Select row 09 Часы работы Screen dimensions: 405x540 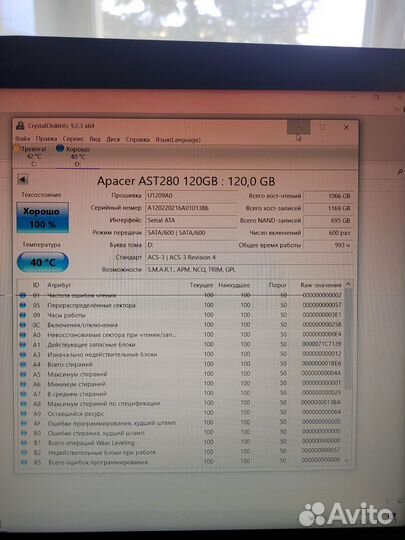(180, 315)
